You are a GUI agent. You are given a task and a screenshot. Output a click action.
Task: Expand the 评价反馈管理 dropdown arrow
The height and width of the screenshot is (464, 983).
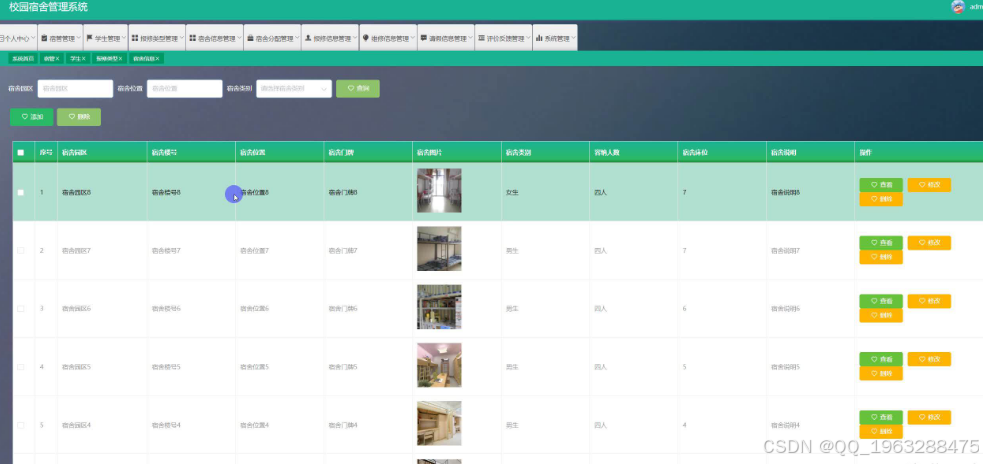click(x=528, y=38)
